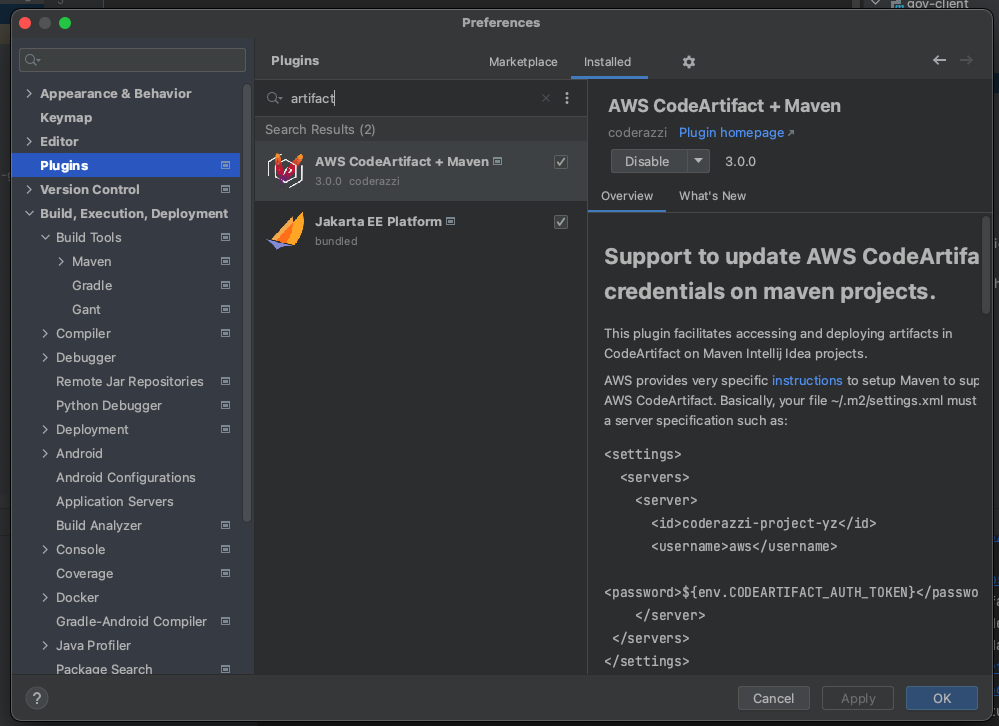The height and width of the screenshot is (726, 999).
Task: Expand the Editor section
Action: pos(29,141)
